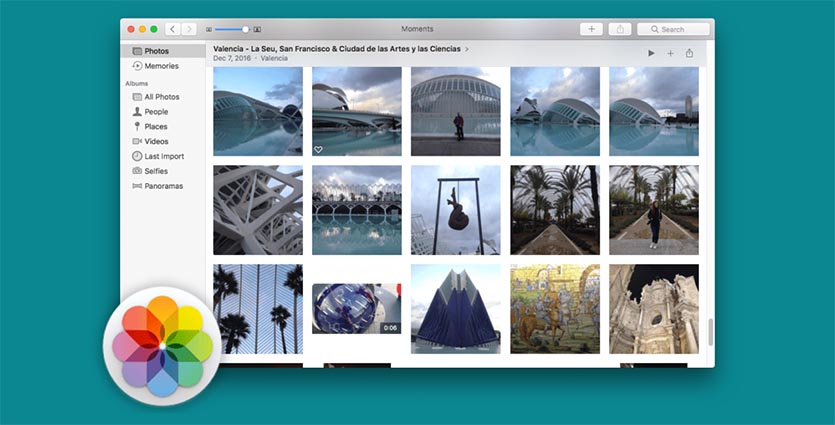Toggle the heart favorite on the second photo
Screen dimensions: 835x425
pos(318,150)
